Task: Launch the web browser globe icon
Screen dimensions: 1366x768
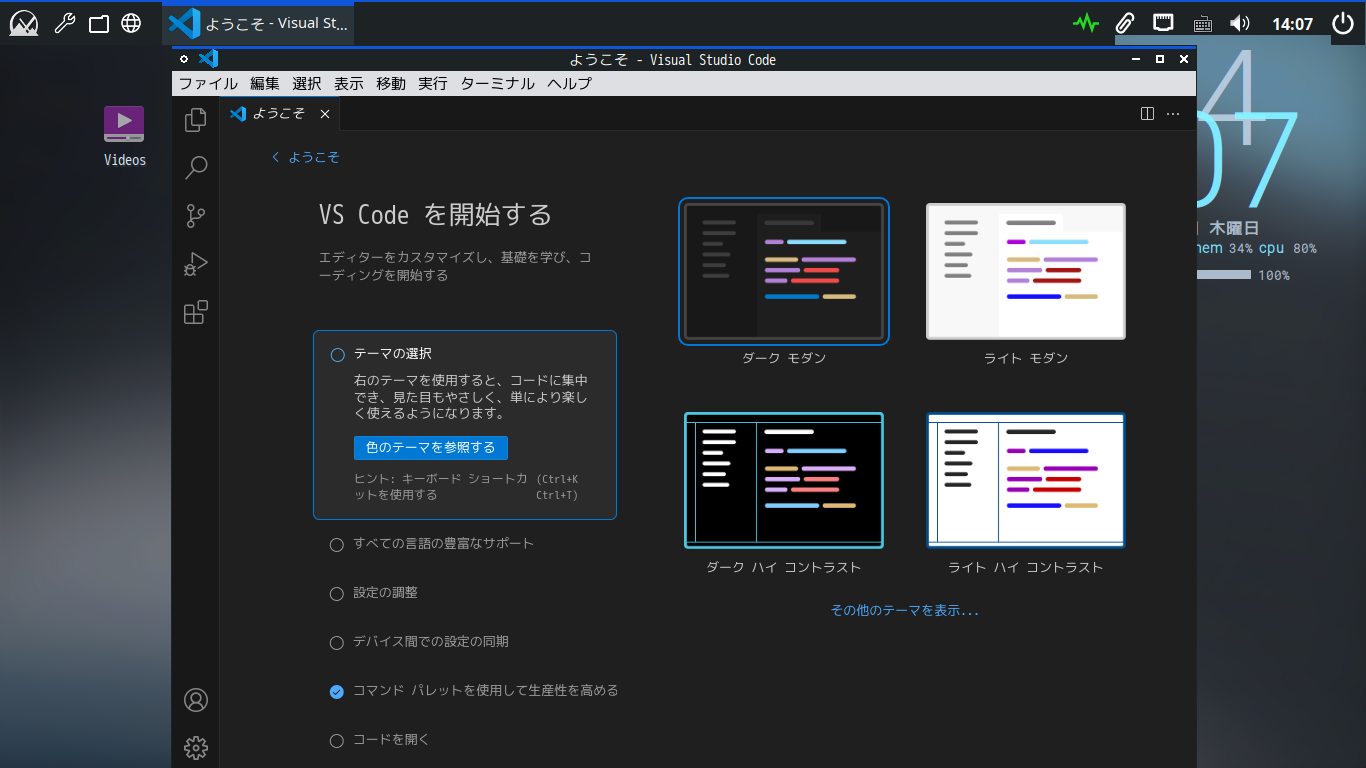Action: coord(131,23)
